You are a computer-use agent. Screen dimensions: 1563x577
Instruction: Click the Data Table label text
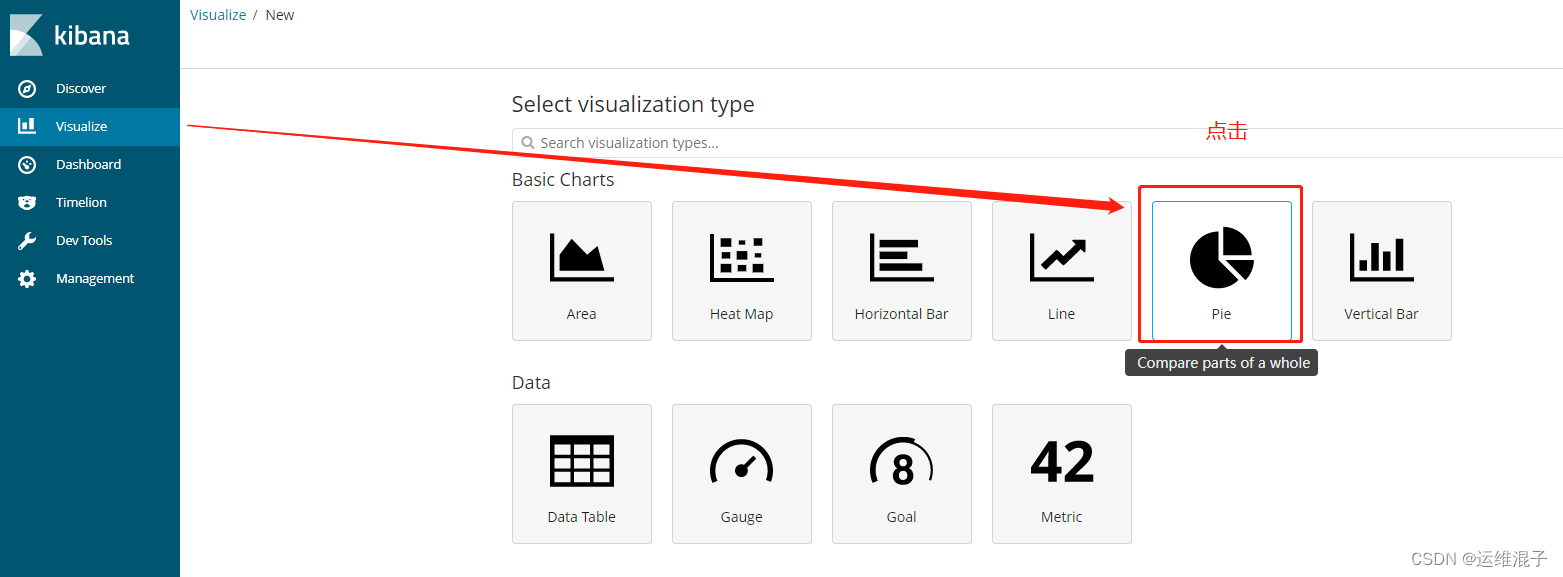click(x=582, y=517)
